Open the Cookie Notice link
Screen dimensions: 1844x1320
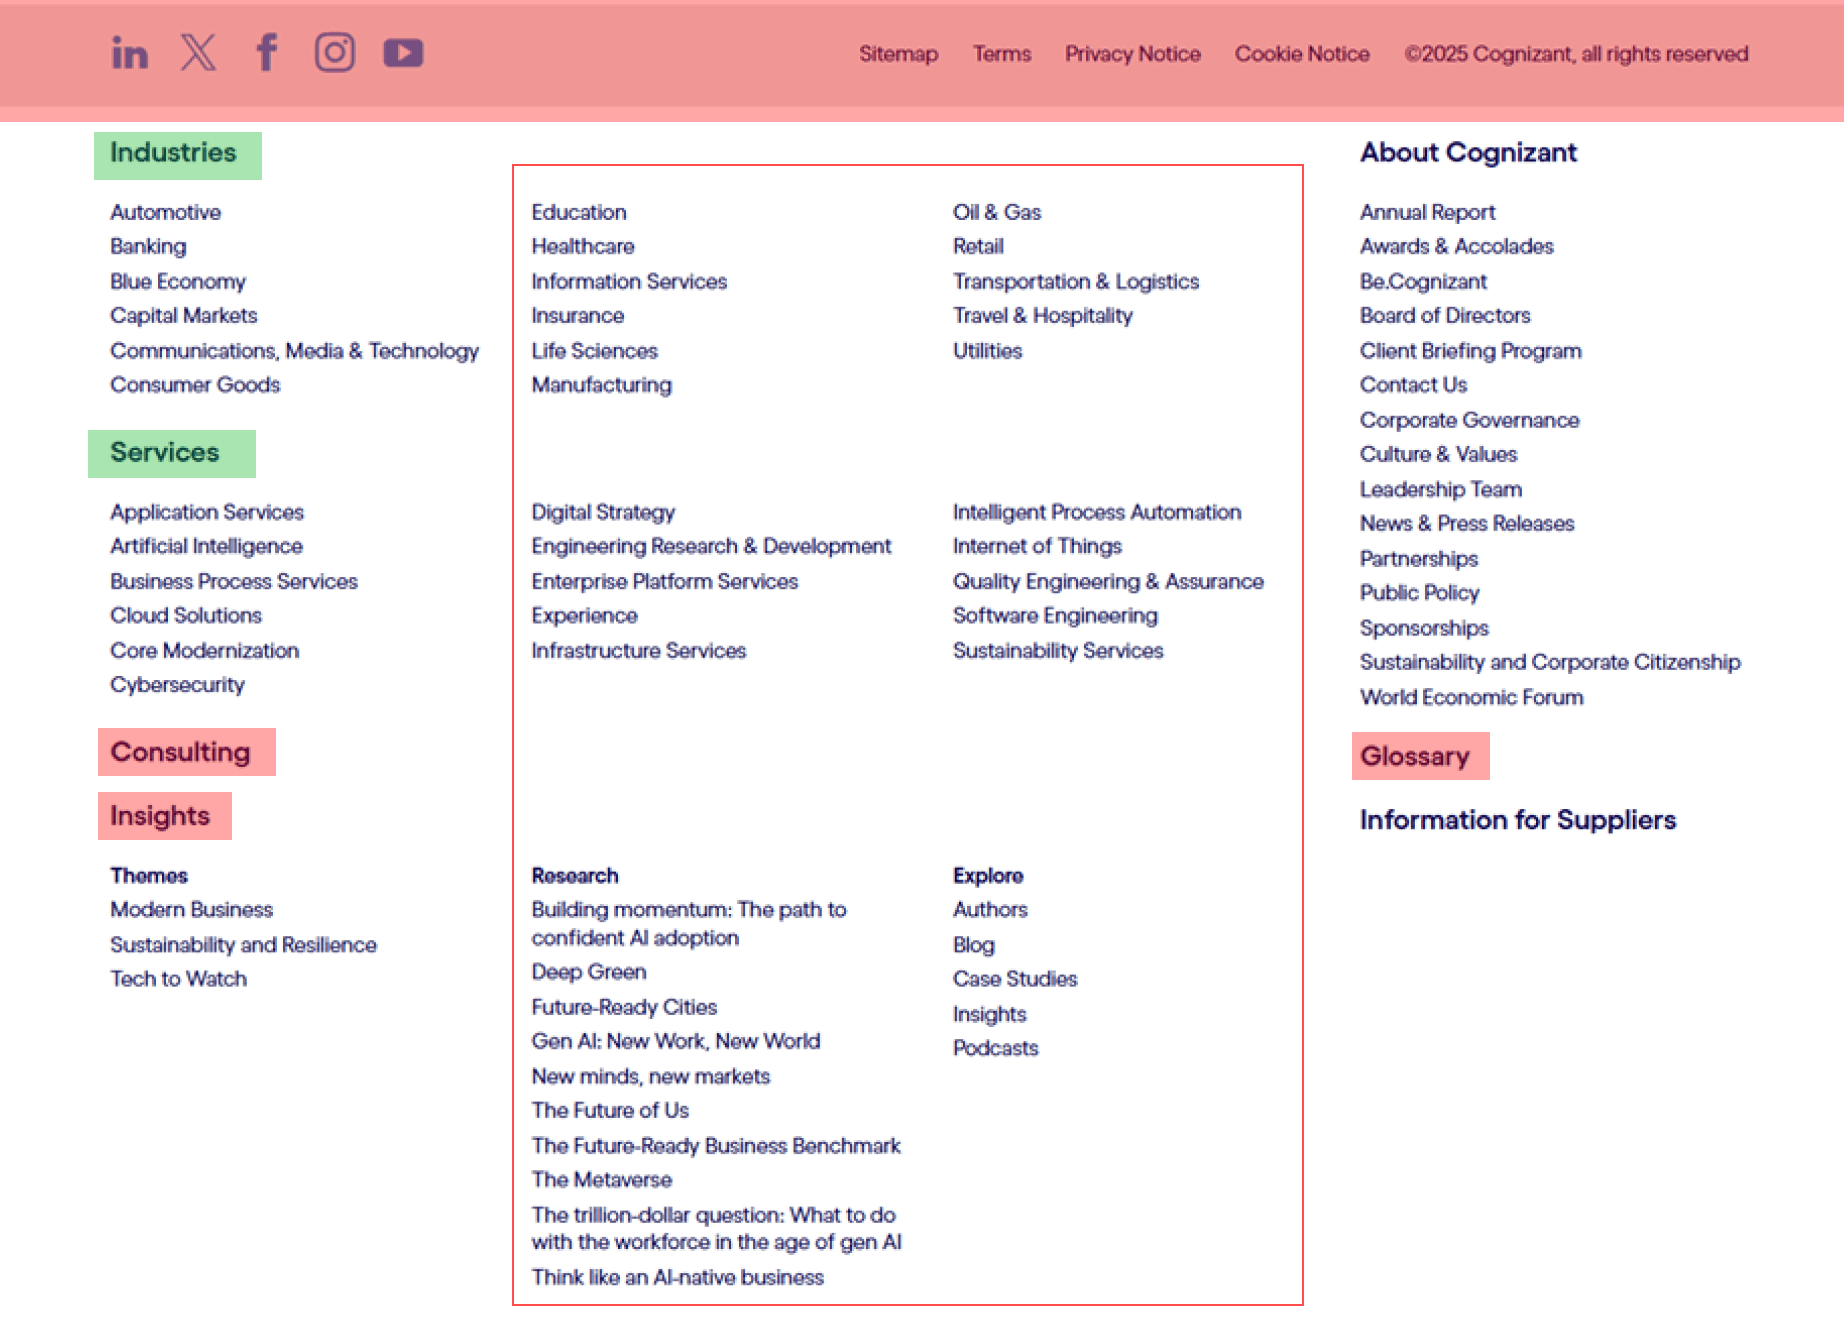point(1302,54)
